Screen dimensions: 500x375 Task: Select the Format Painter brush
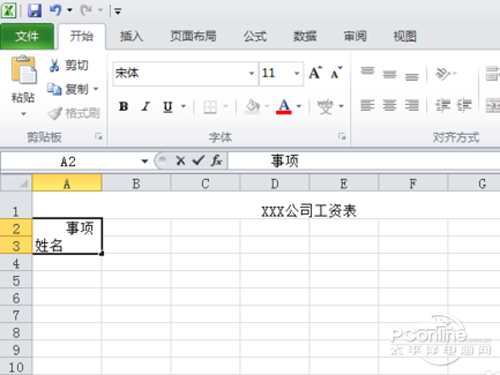coord(55,113)
